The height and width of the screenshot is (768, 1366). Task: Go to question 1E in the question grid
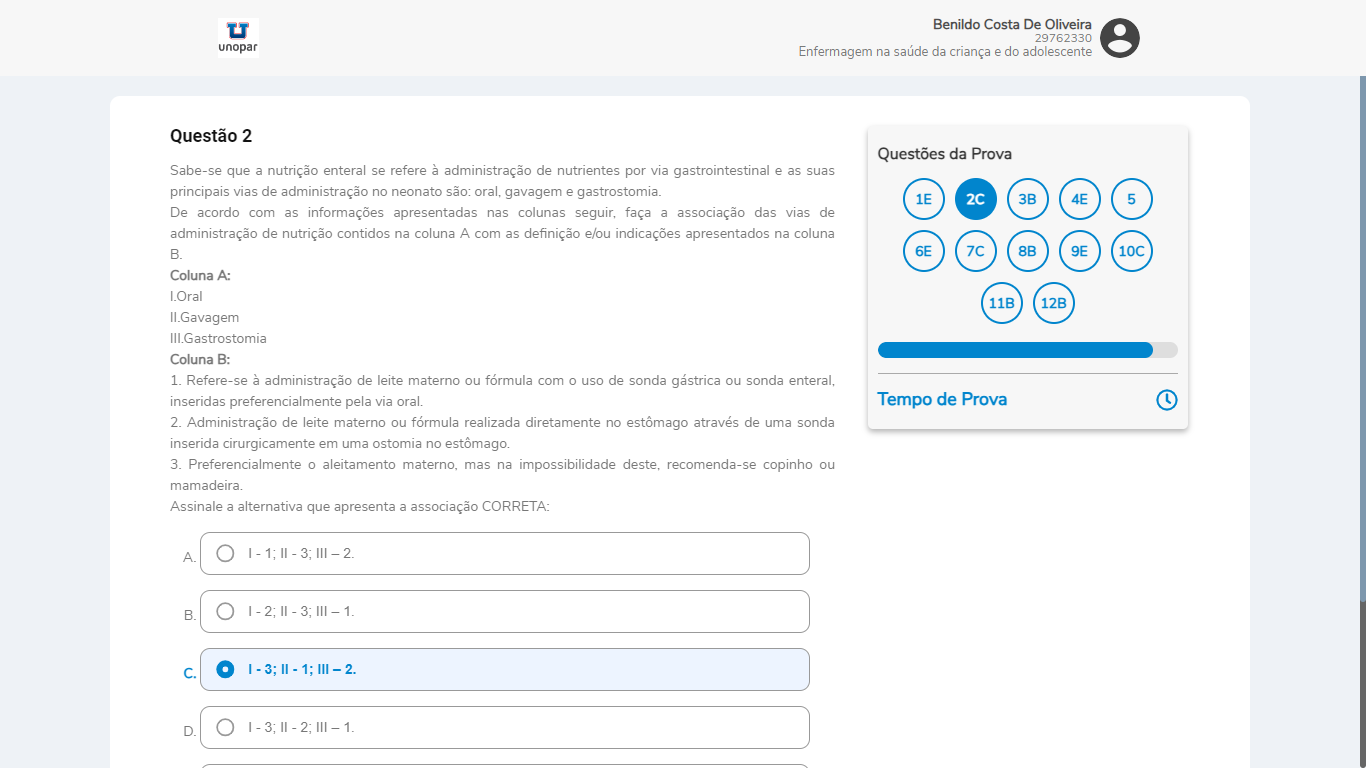923,199
